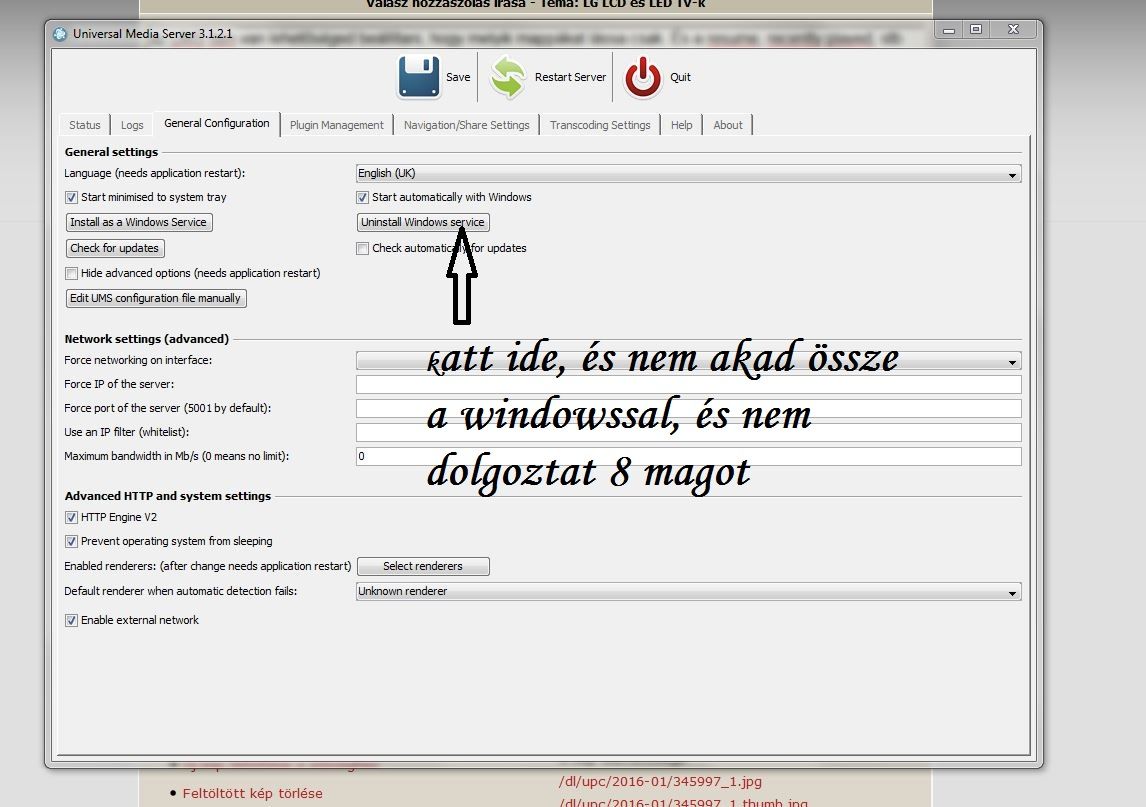Click Edit UMS configuration file manually
This screenshot has height=807, width=1146.
pyautogui.click(x=156, y=298)
